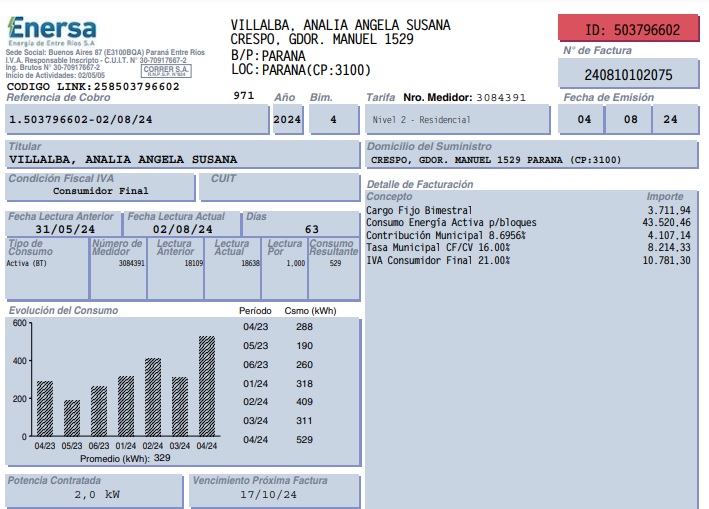Click the Días value 63
The width and height of the screenshot is (709, 509).
(311, 229)
